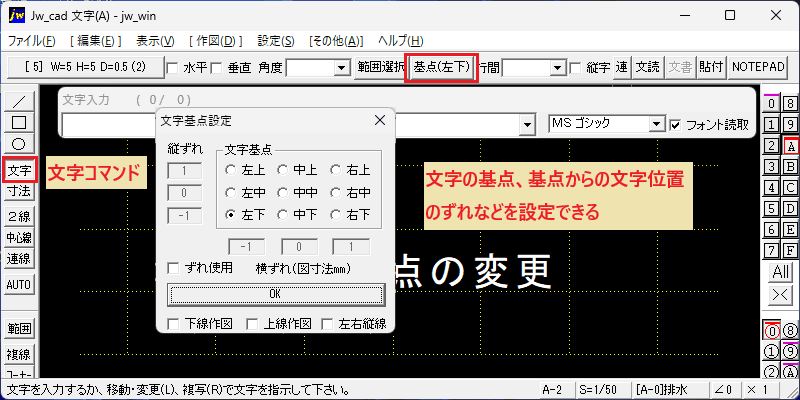Expand the 角度 angle dropdown
Viewport: 800px width, 400px height.
(x=340, y=68)
